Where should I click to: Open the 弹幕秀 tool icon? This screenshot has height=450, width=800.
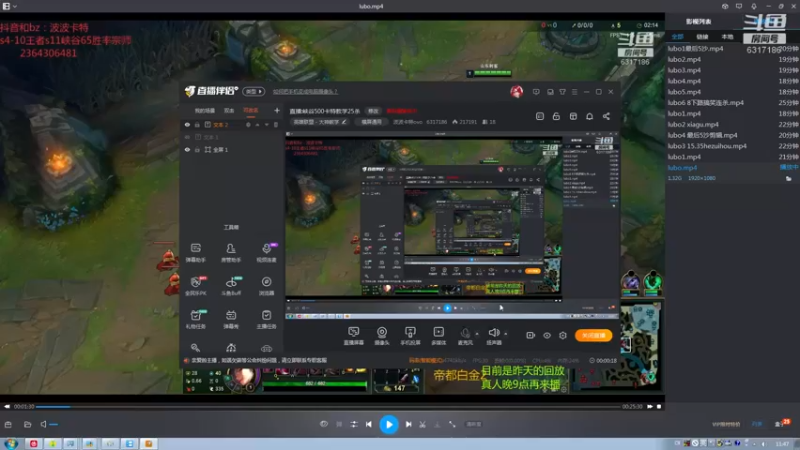(231, 319)
